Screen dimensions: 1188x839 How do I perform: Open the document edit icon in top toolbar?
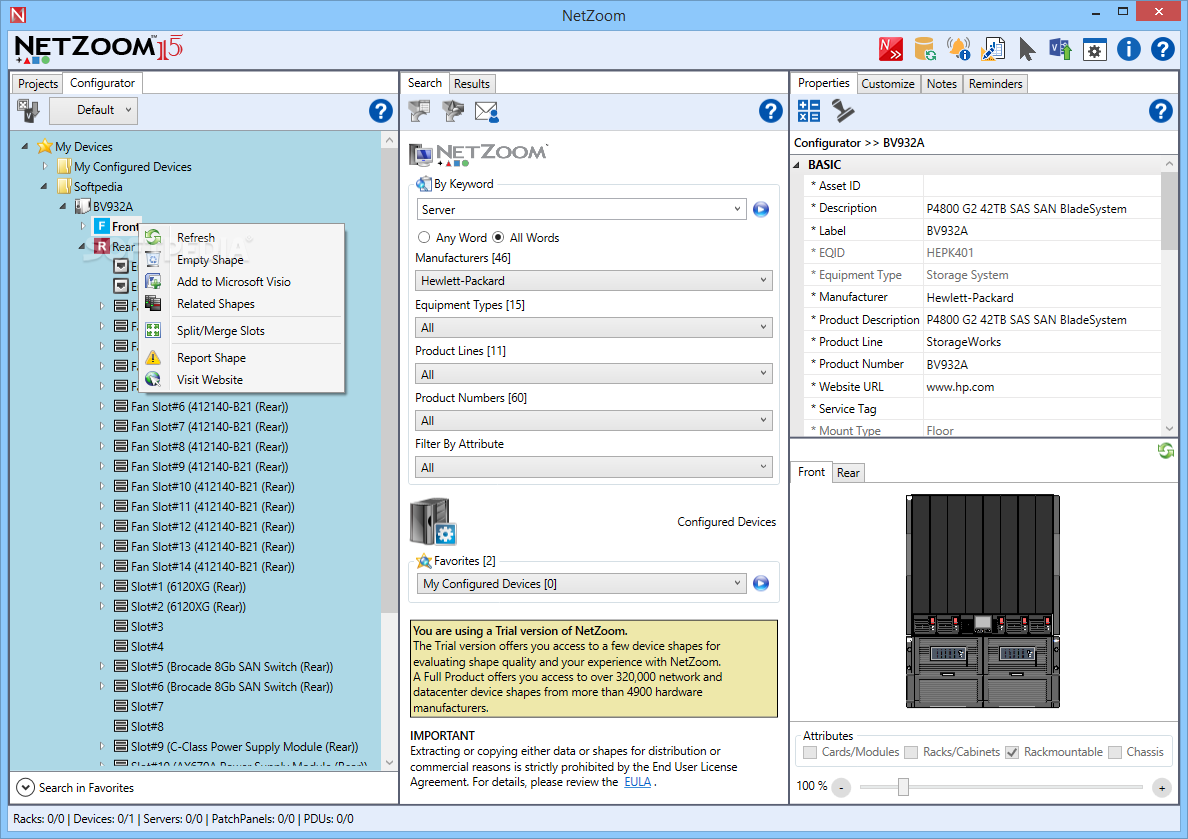(x=993, y=49)
